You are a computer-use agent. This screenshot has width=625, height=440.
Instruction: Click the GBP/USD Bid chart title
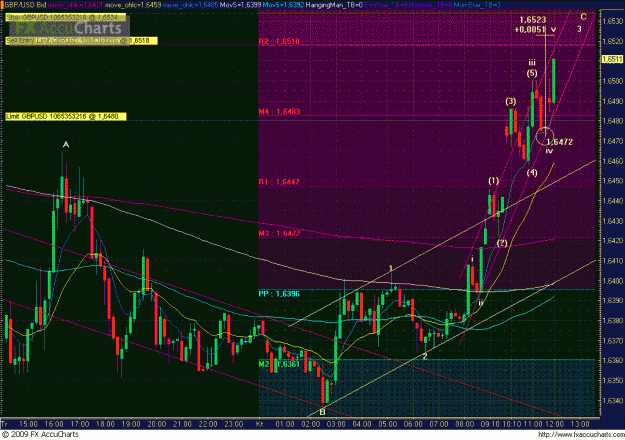tap(25, 5)
